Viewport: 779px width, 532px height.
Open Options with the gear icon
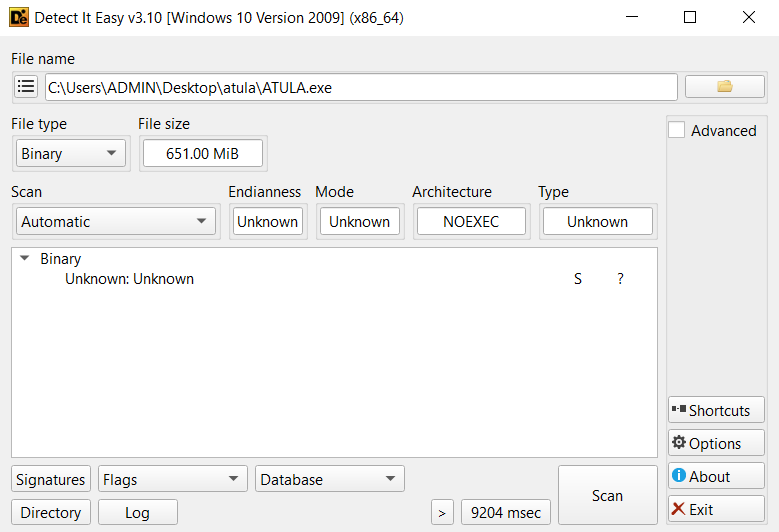(716, 443)
